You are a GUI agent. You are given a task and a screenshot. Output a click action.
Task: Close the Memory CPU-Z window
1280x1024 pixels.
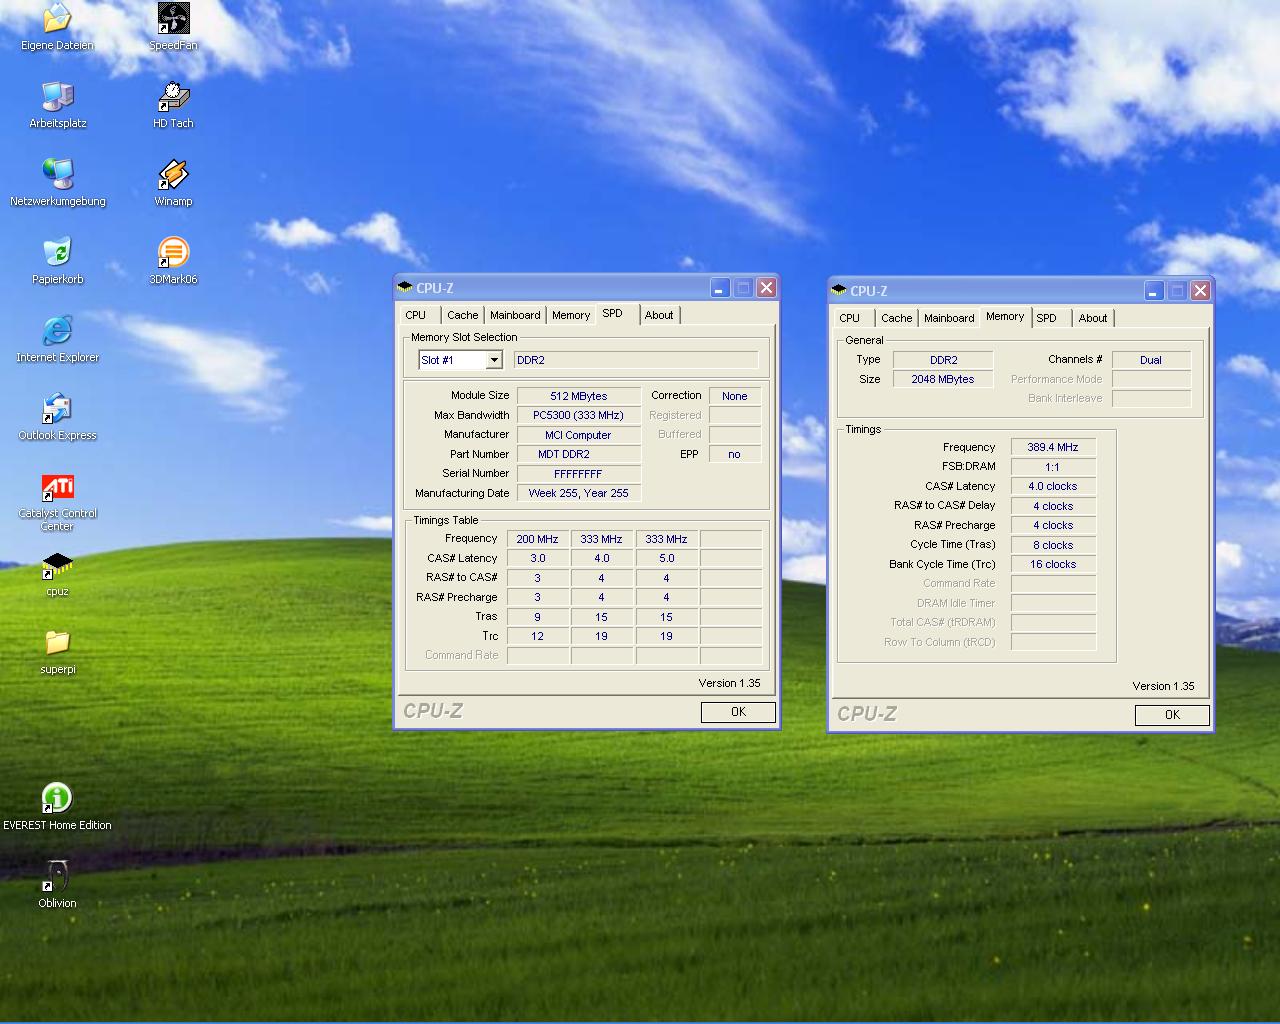pos(1200,291)
